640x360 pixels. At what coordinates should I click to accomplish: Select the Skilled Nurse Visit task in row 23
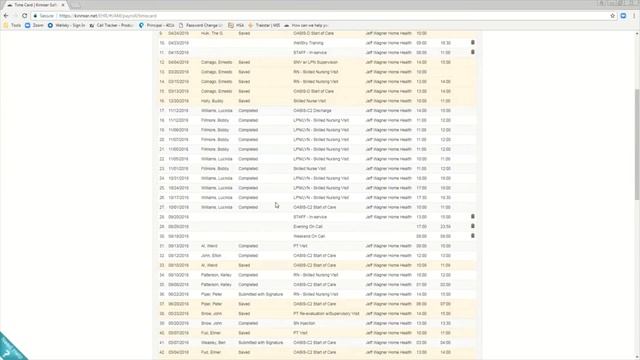[x=309, y=169]
